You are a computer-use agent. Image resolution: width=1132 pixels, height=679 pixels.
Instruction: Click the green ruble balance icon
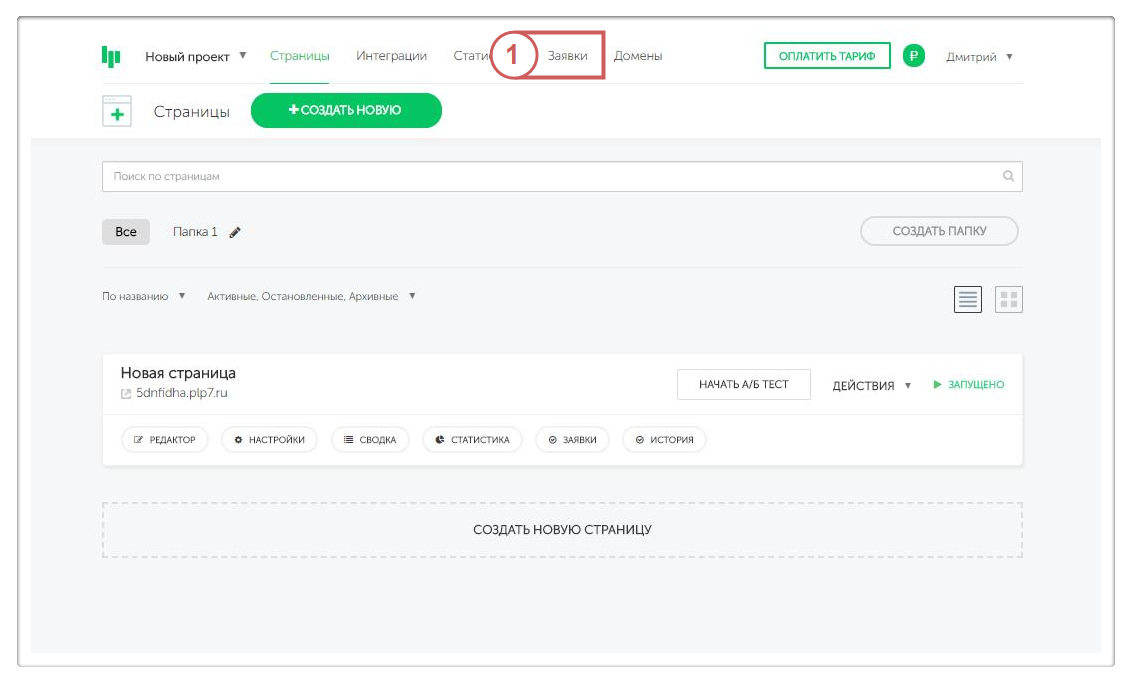(913, 56)
